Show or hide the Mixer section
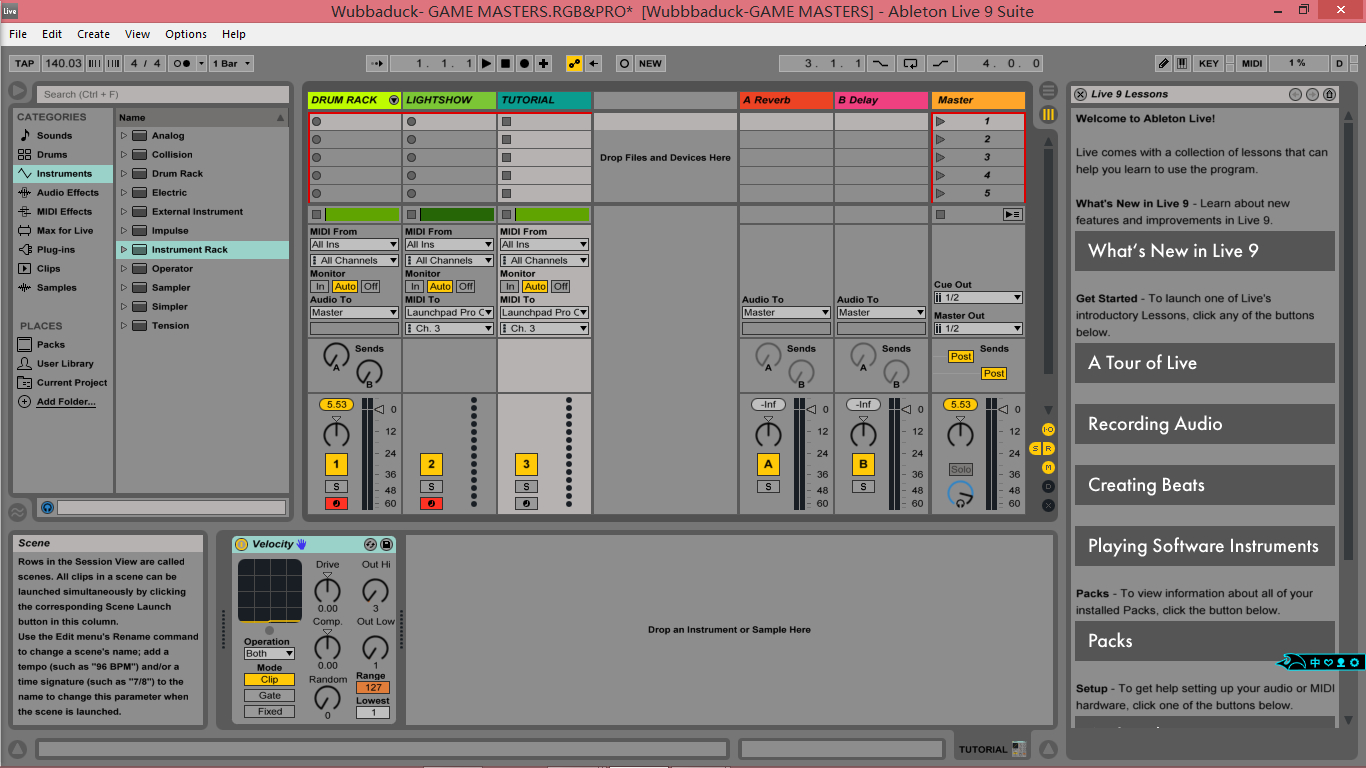 [x=1048, y=467]
